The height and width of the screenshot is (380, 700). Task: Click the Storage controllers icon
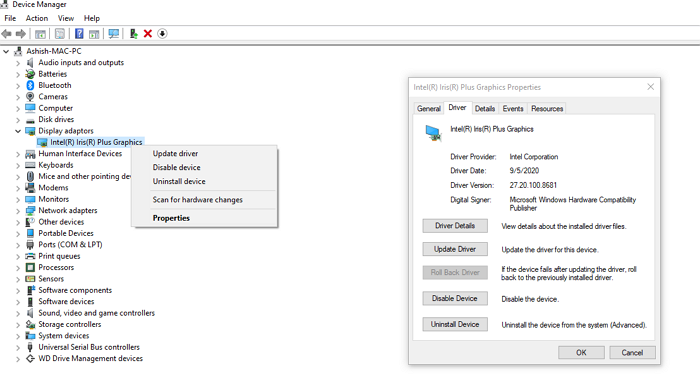pyautogui.click(x=30, y=324)
